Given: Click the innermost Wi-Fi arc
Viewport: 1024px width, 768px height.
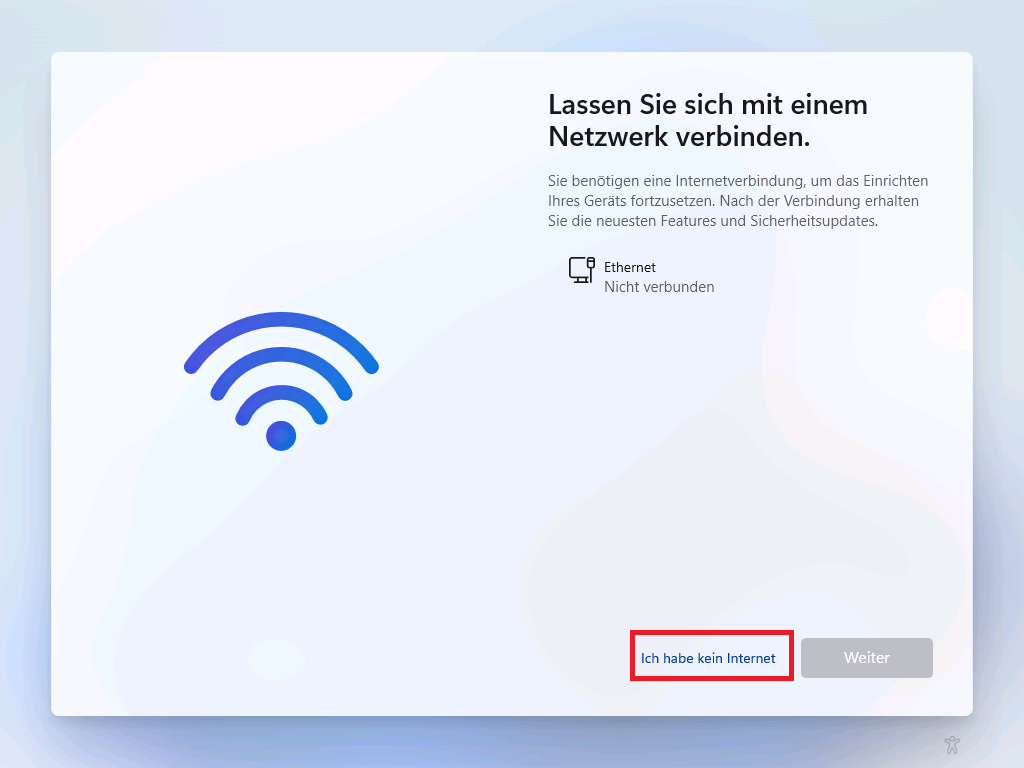Looking at the screenshot, I should [x=281, y=402].
